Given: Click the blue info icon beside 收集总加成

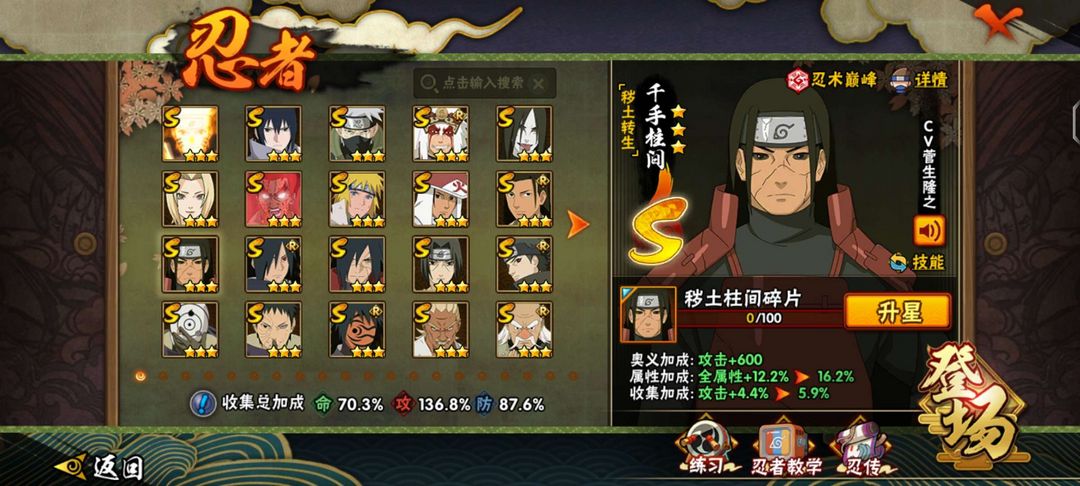Looking at the screenshot, I should (202, 403).
